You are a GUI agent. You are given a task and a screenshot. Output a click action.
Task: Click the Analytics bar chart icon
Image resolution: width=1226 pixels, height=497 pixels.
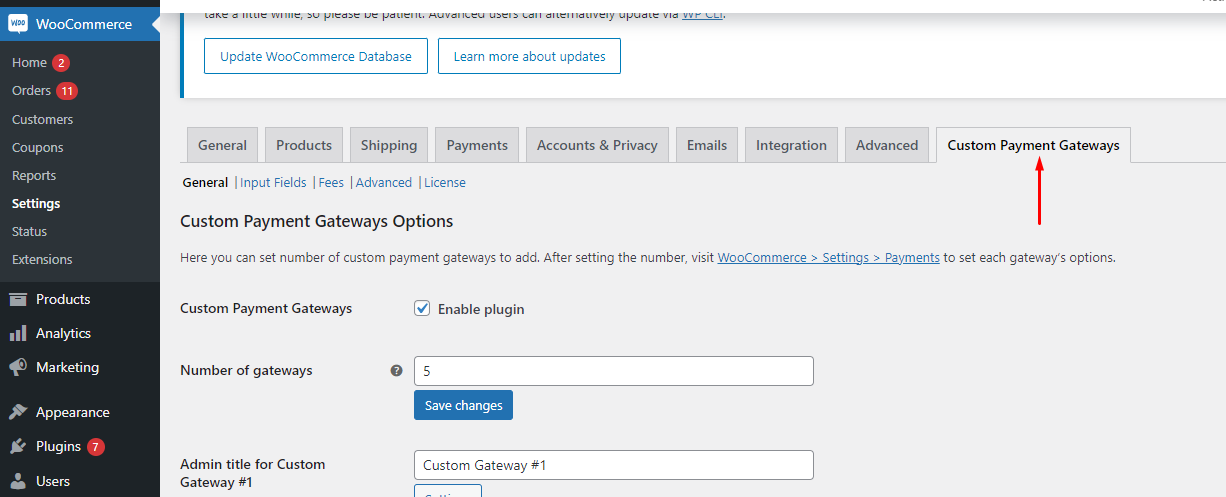pos(18,333)
